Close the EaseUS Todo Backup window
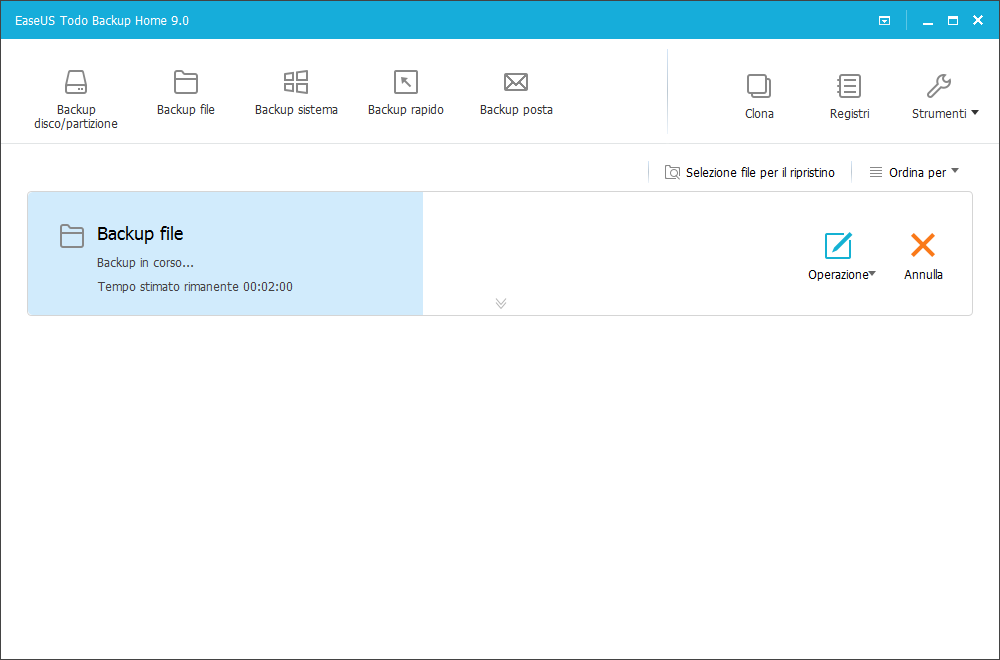This screenshot has width=1000, height=660. [x=978, y=20]
